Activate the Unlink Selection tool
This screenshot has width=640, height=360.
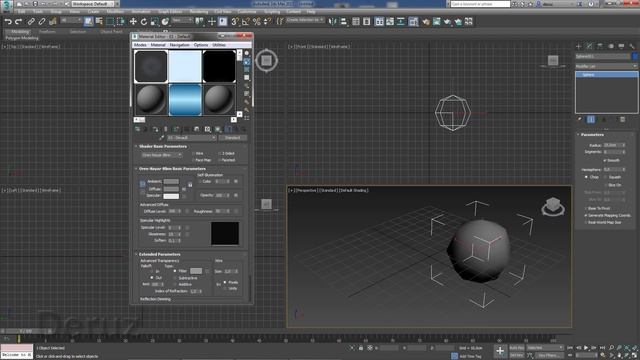tap(42, 22)
